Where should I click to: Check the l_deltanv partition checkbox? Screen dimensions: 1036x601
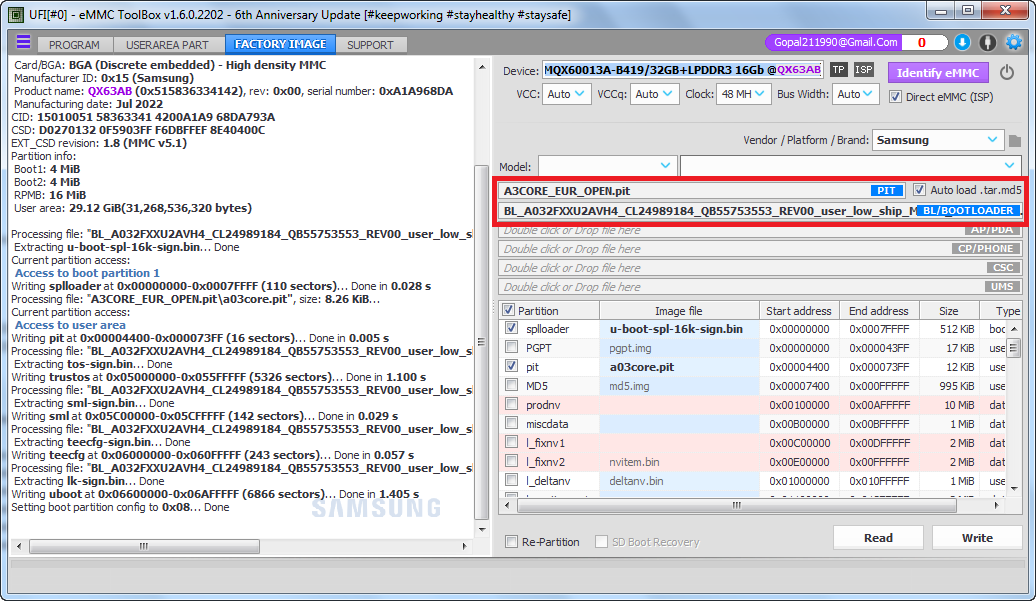point(511,480)
